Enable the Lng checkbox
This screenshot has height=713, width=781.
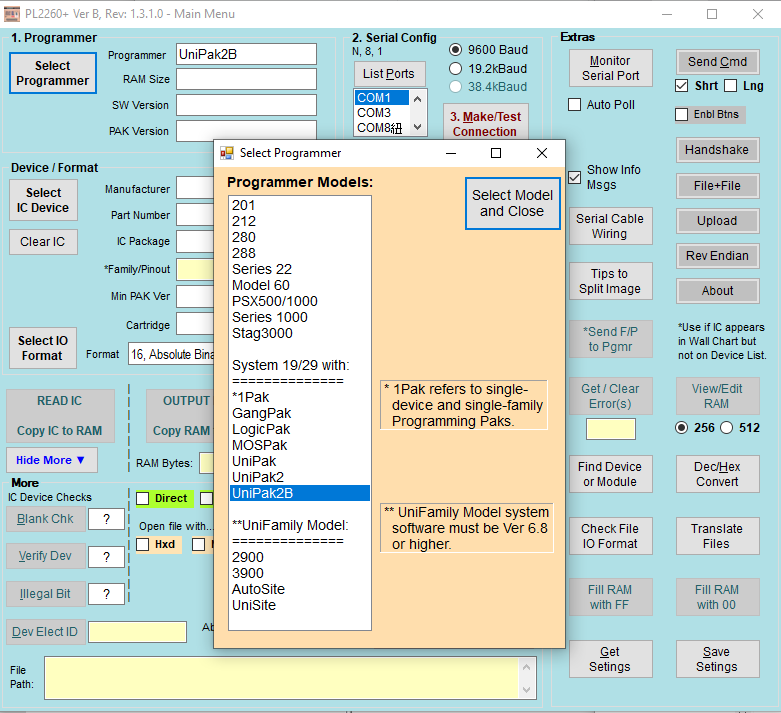pos(731,86)
